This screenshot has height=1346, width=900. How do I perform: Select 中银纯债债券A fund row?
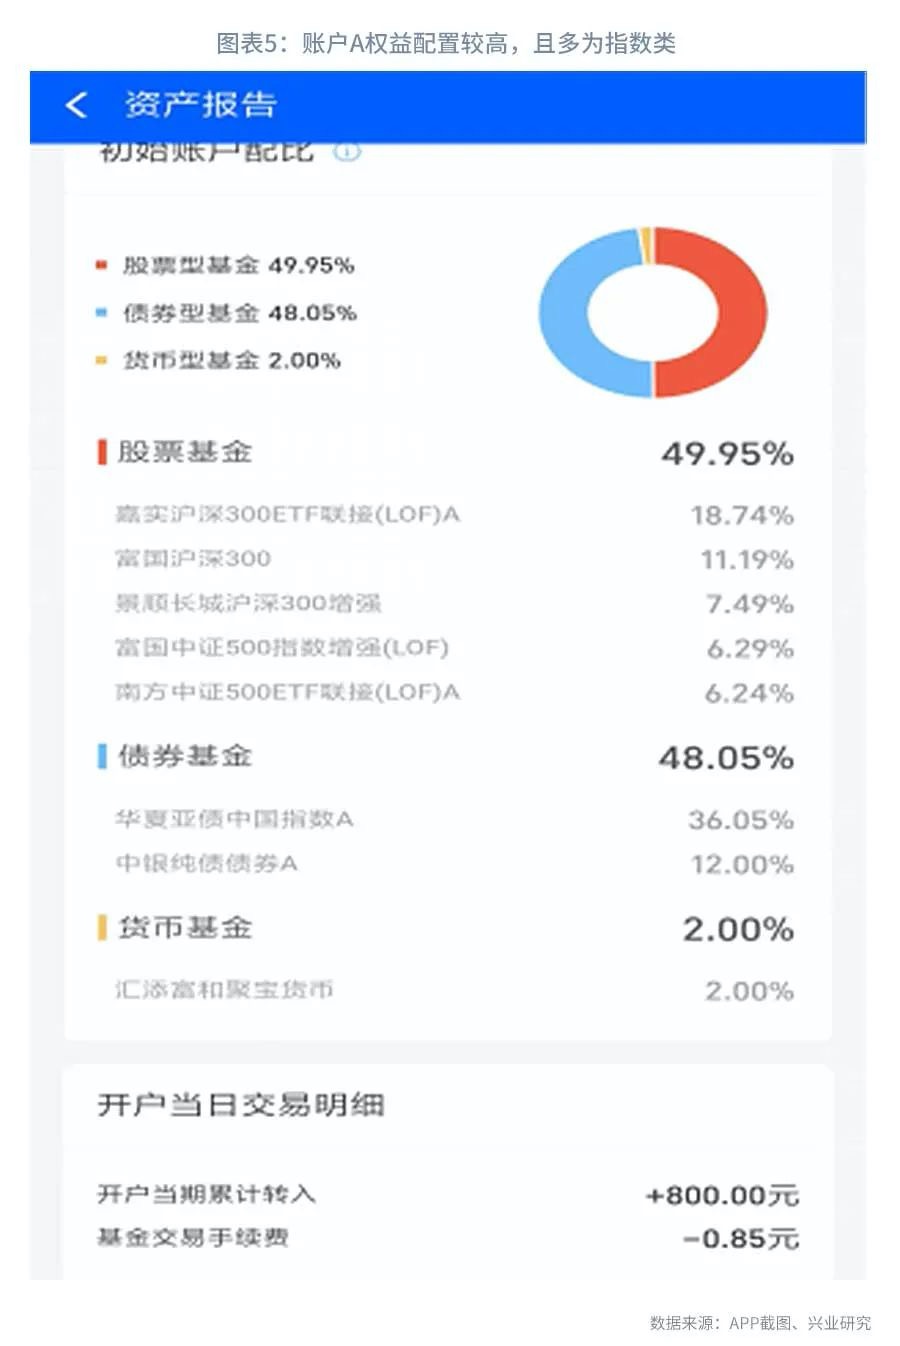(x=207, y=863)
